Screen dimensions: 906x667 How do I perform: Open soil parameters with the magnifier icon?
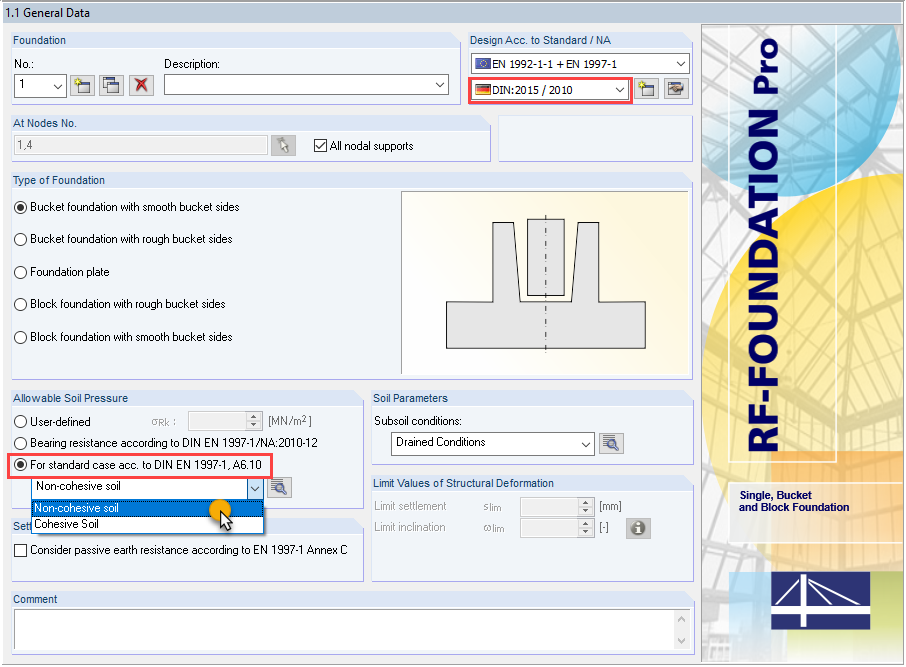279,487
